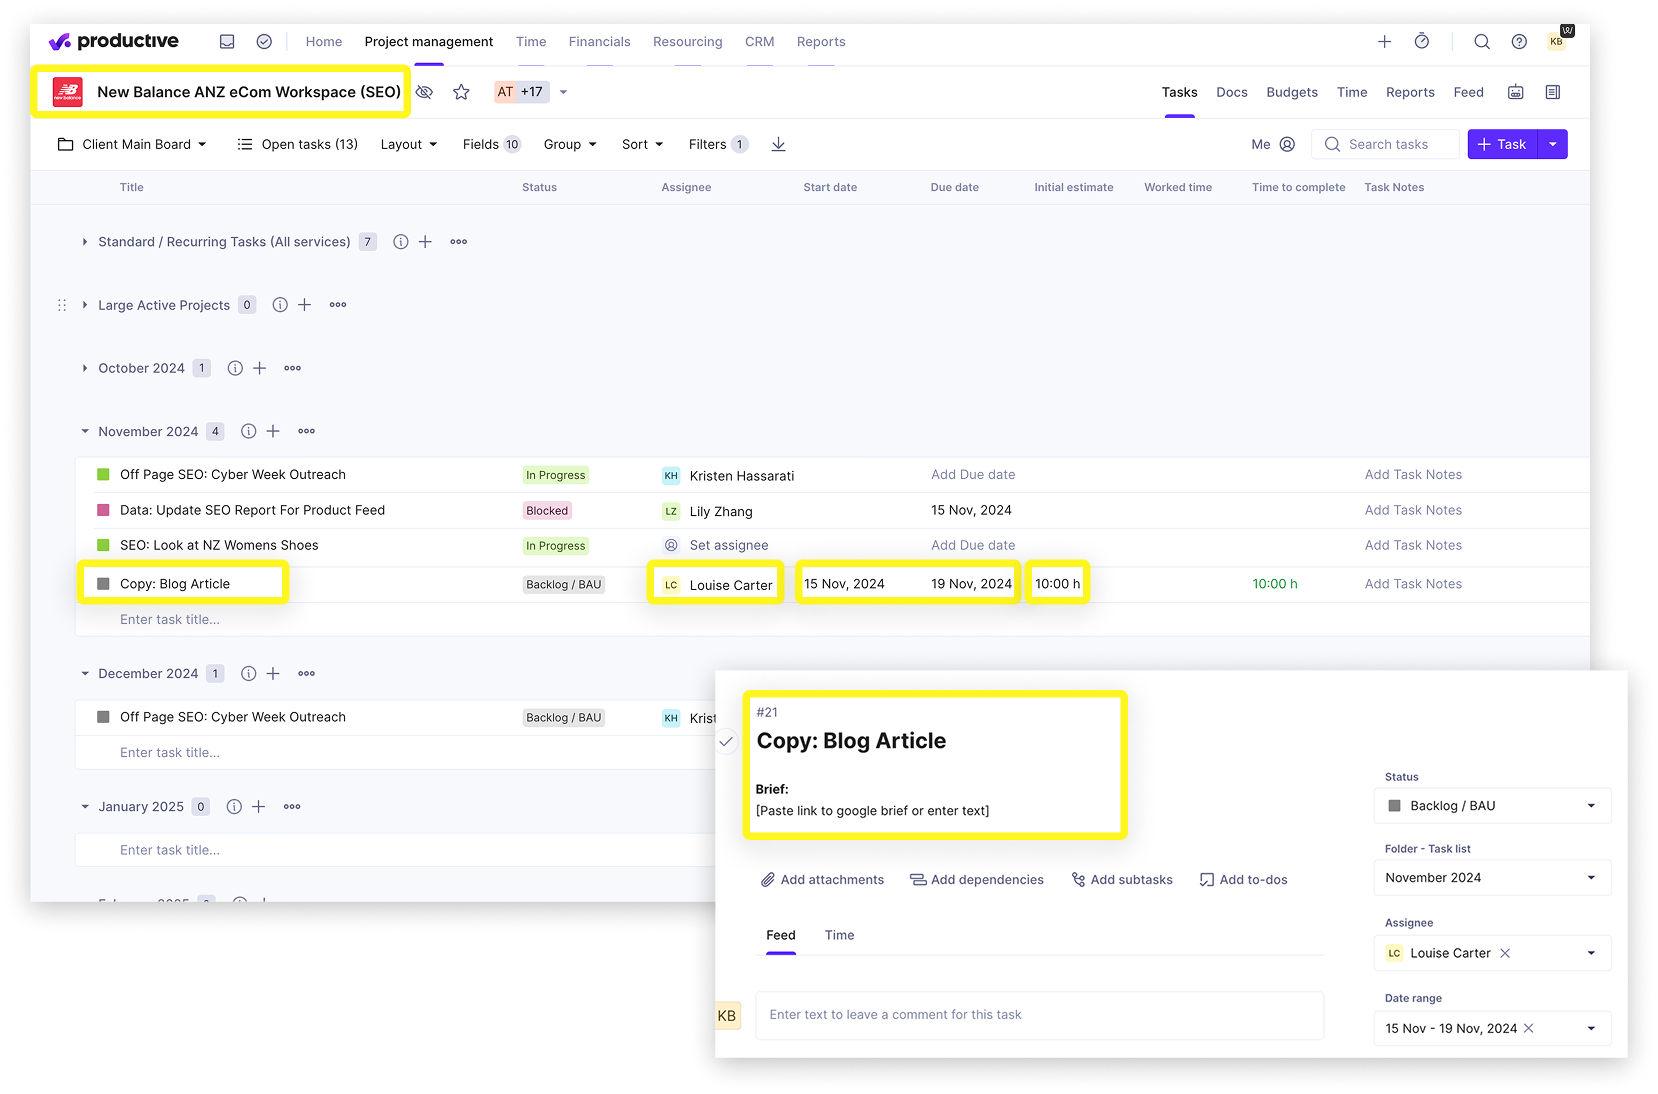The height and width of the screenshot is (1094, 1658).
Task: Remove Louise Carter from Assignee field
Action: [1505, 953]
